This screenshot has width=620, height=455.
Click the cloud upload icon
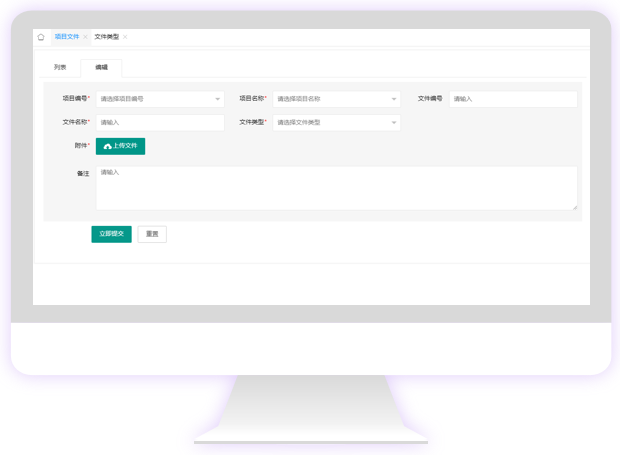tap(107, 146)
